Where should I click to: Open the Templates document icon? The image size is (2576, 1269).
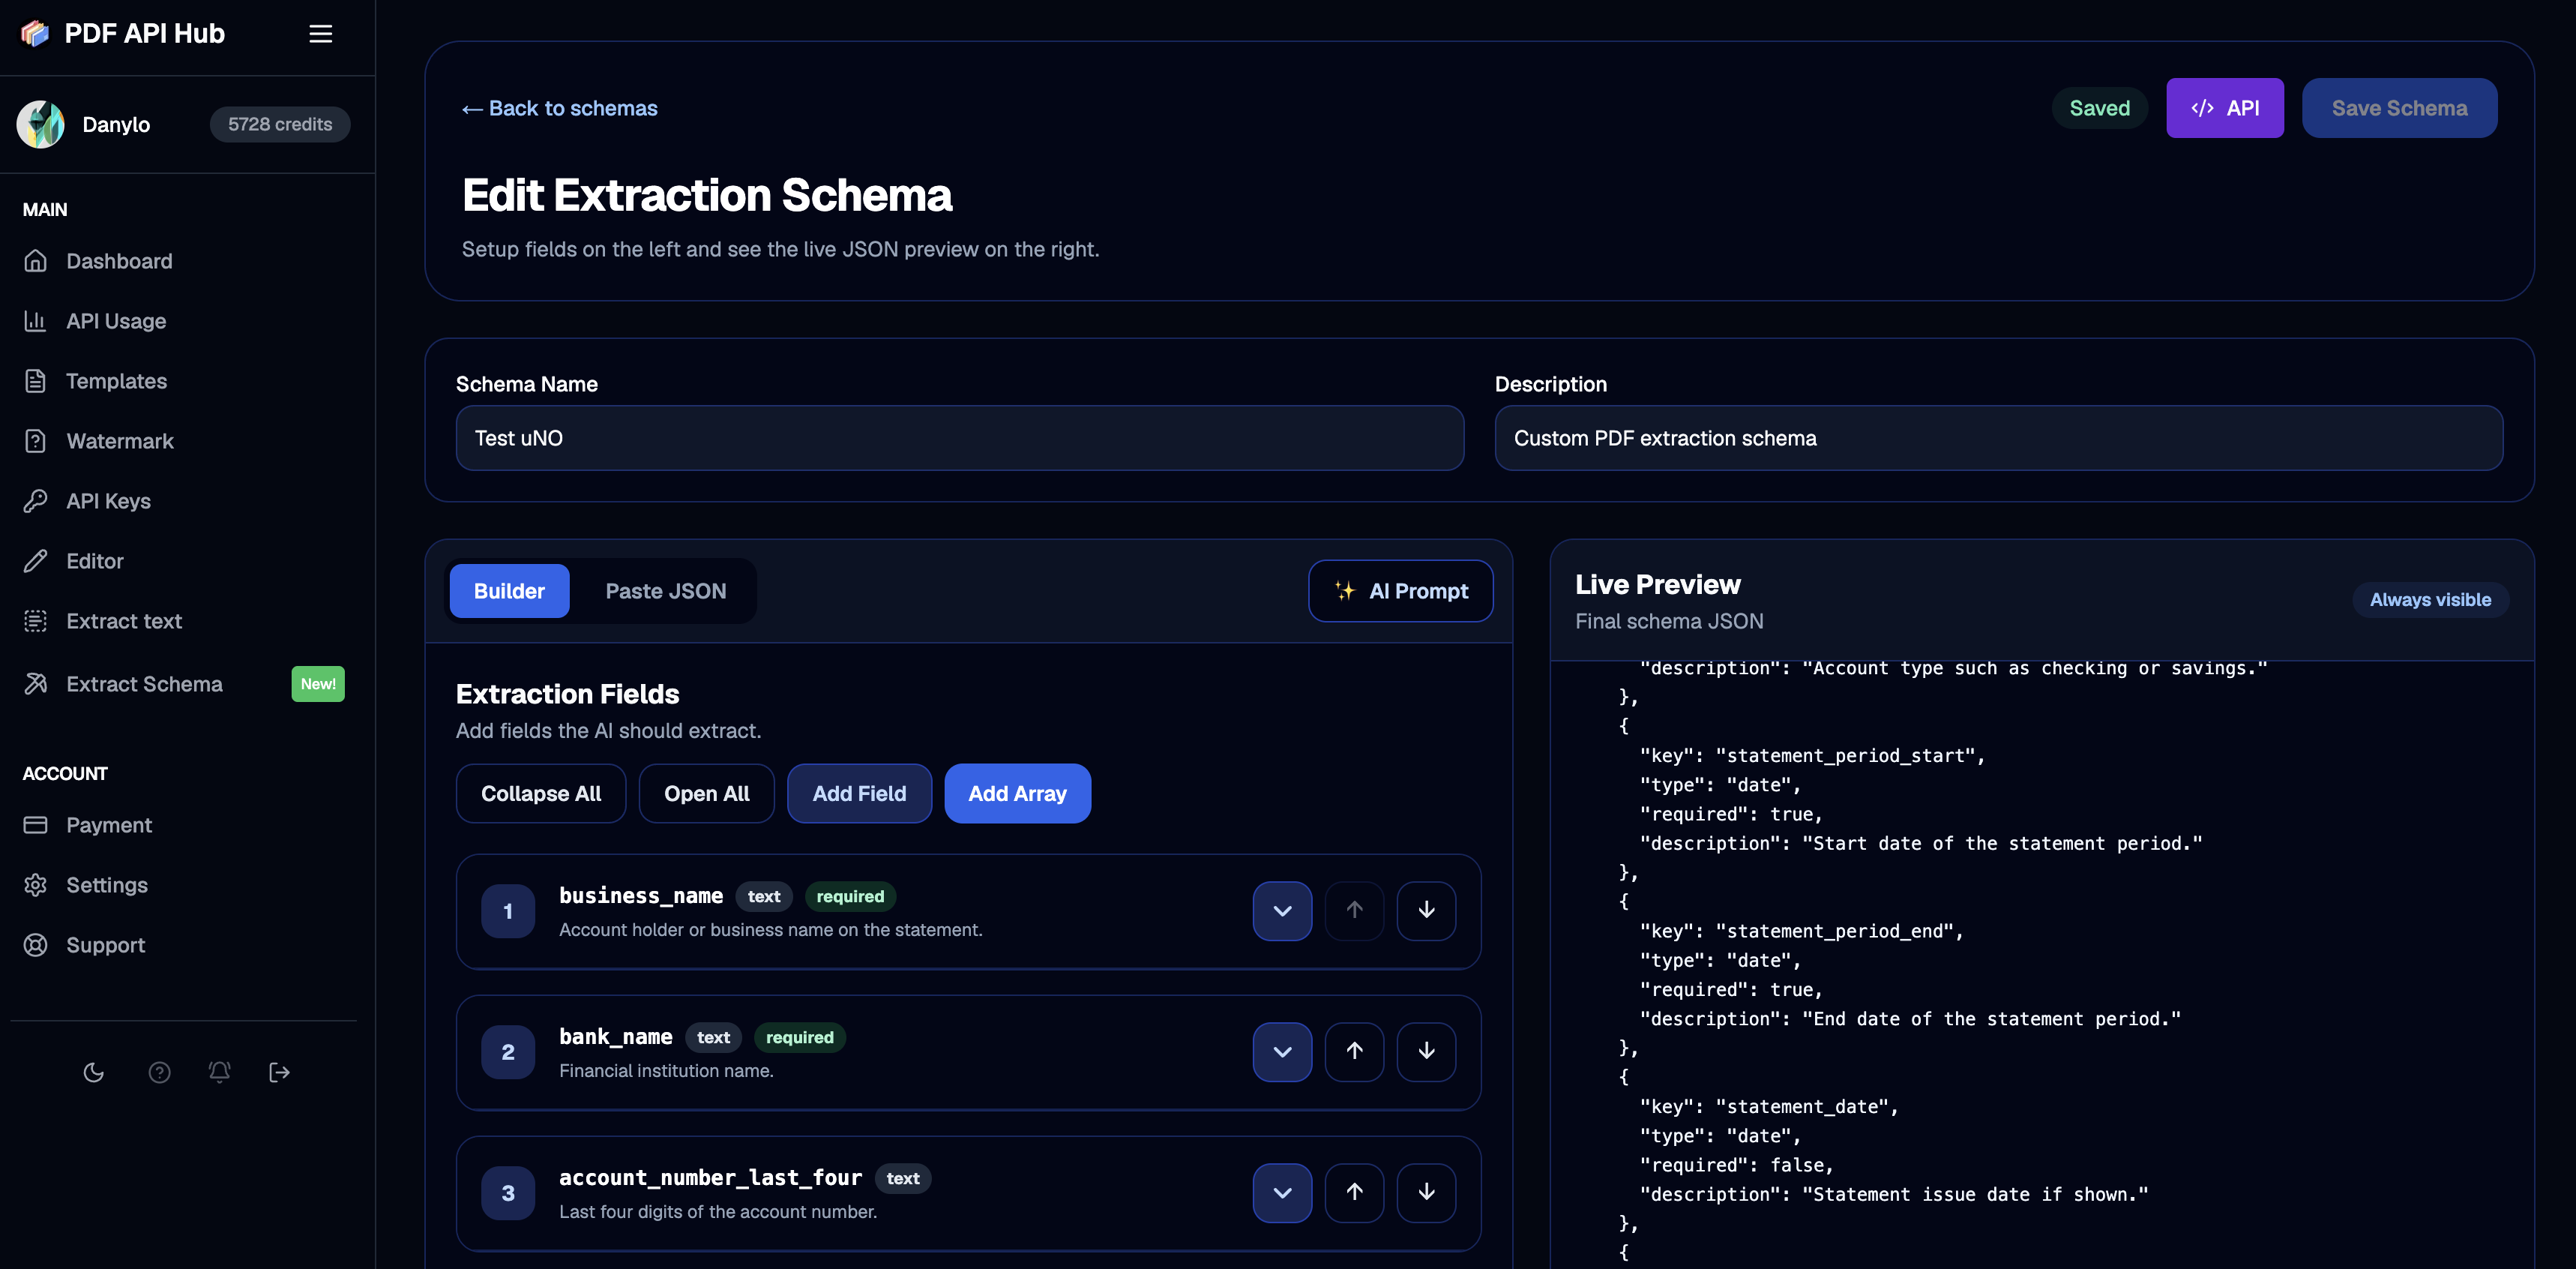(36, 381)
